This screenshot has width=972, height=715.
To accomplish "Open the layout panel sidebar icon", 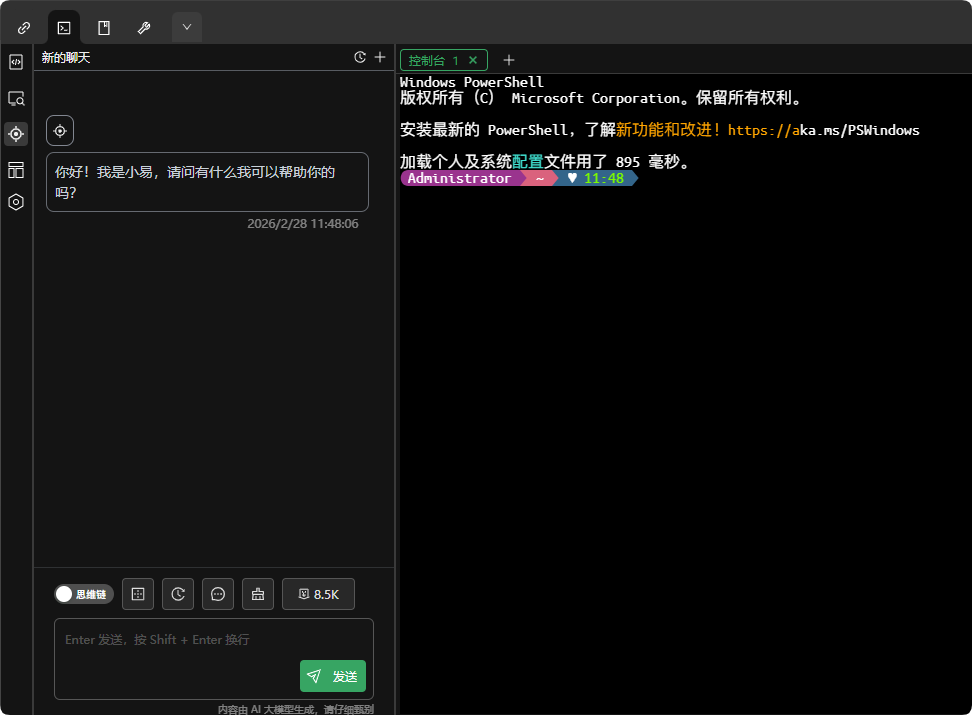I will 16,169.
